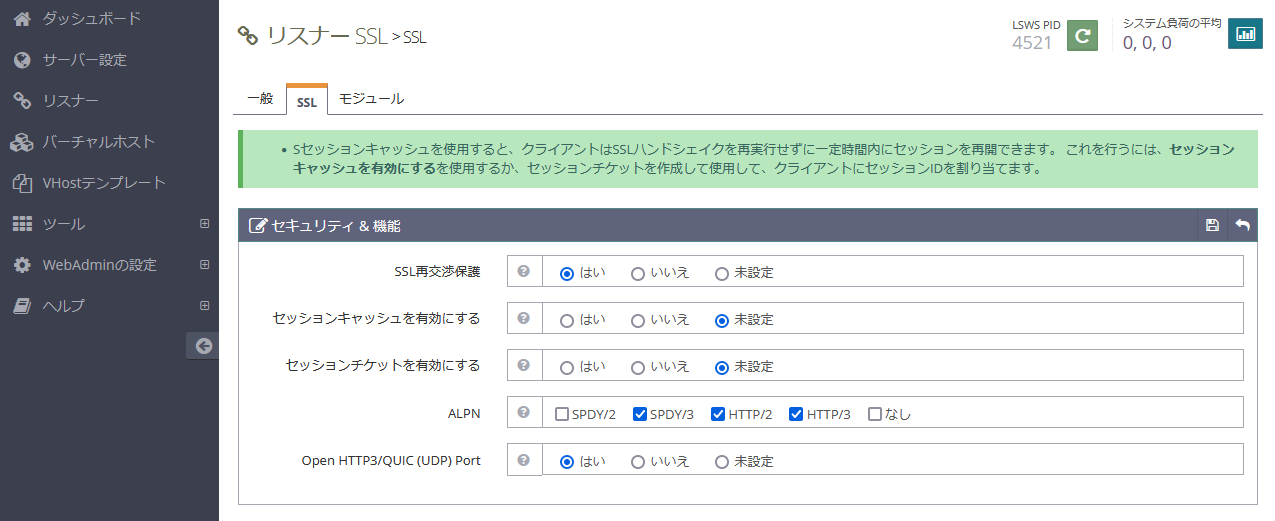Click the Virtual Host cubes icon
This screenshot has height=521, width=1275.
22,142
